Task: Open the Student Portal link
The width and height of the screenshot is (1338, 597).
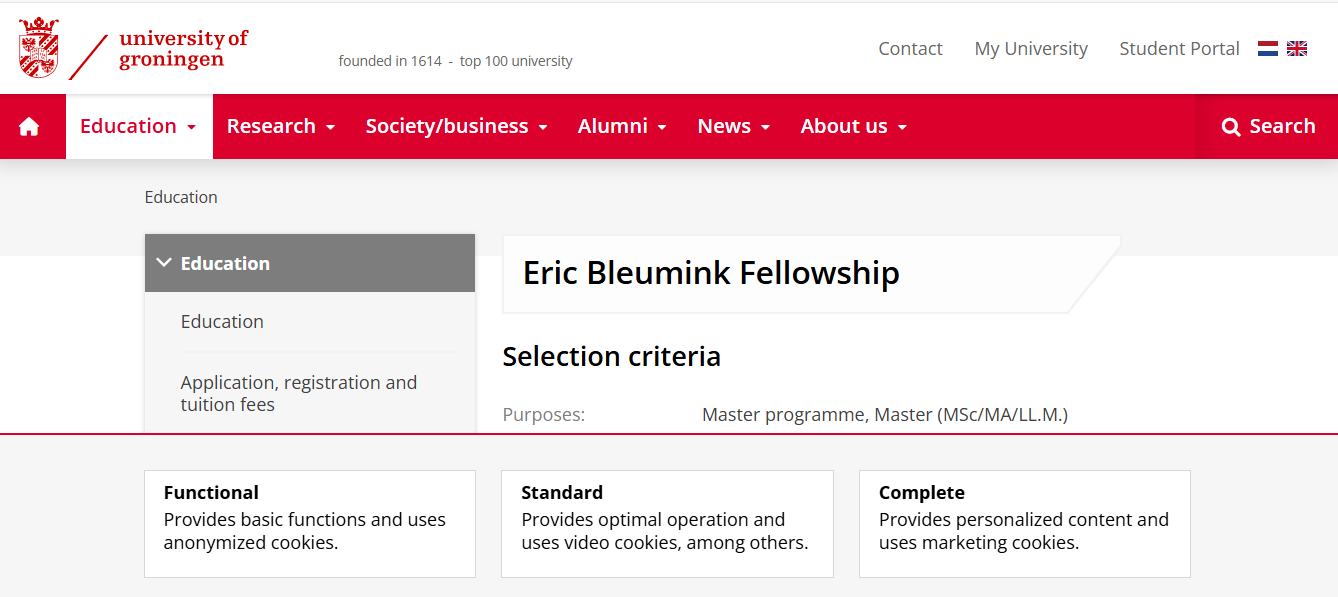Action: point(1179,49)
